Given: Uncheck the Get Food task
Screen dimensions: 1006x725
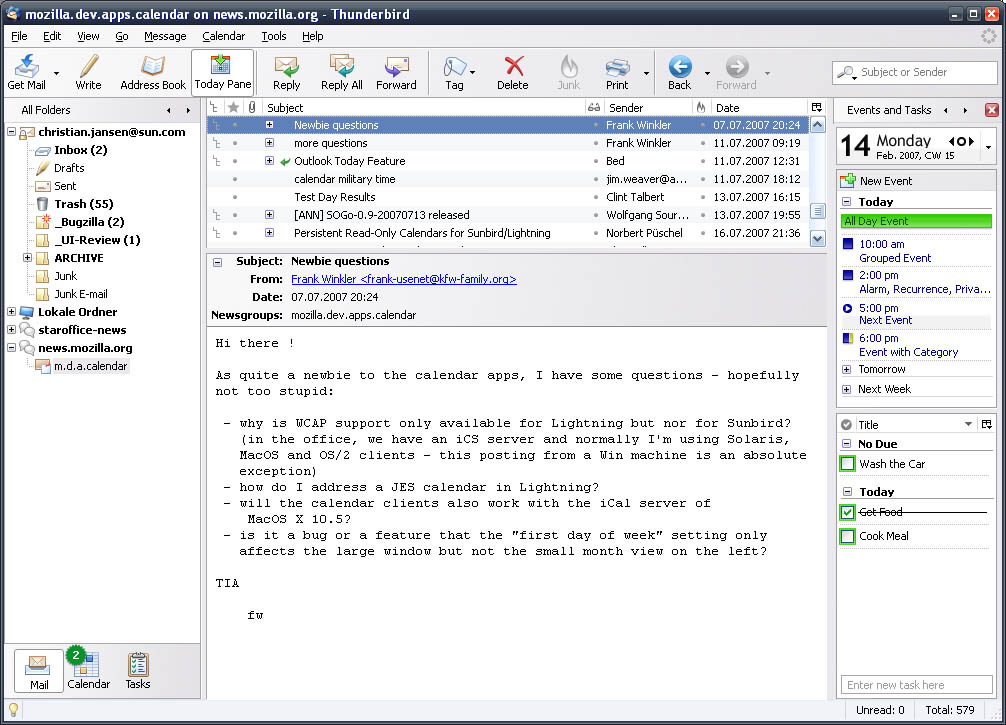Looking at the screenshot, I should (x=848, y=512).
